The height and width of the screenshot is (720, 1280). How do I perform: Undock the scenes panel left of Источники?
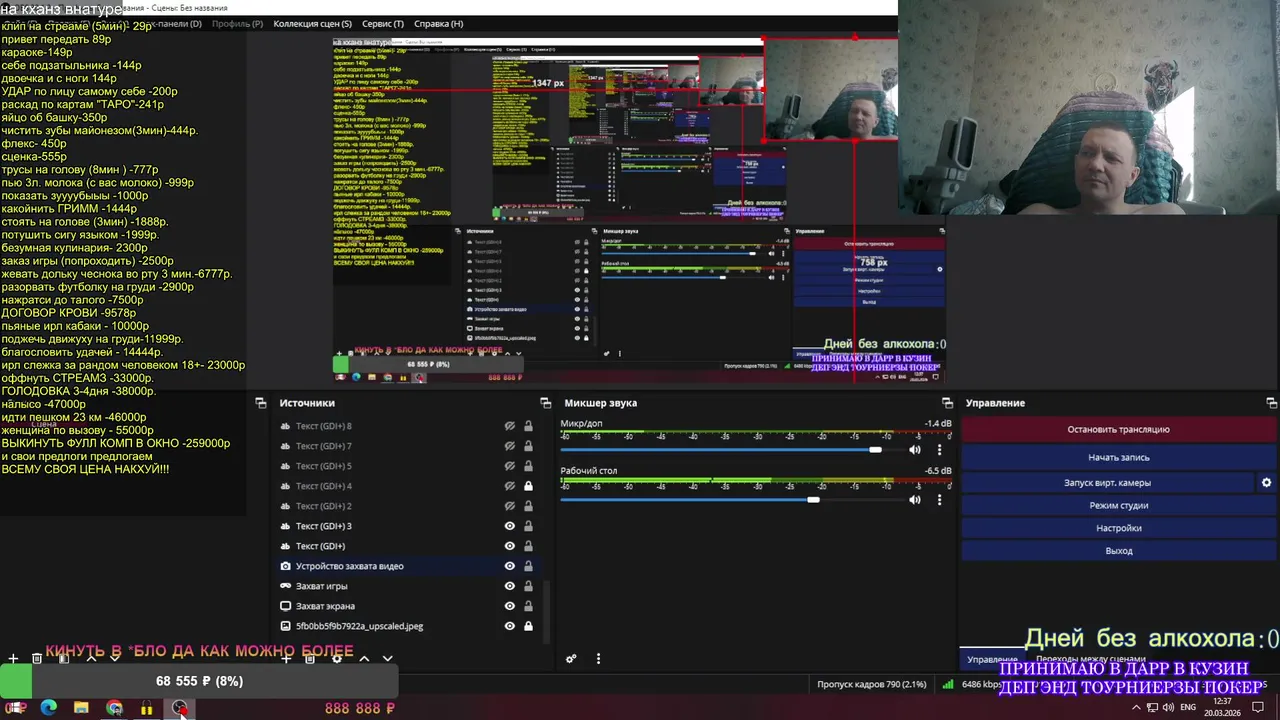(261, 403)
